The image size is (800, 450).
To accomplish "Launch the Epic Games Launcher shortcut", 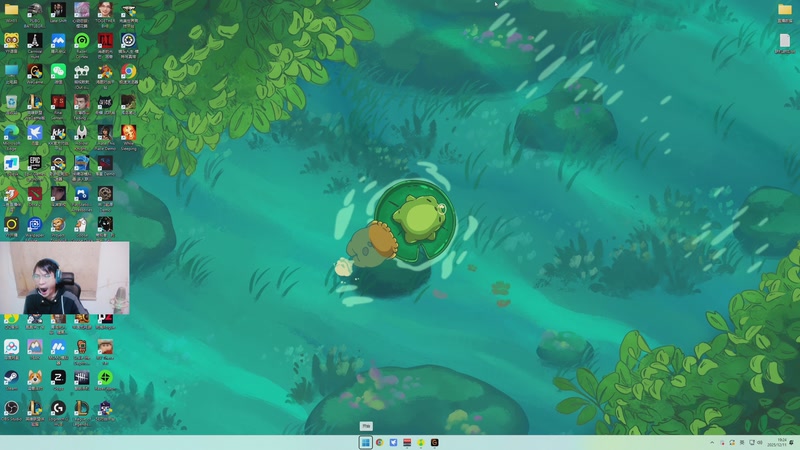I will (35, 163).
